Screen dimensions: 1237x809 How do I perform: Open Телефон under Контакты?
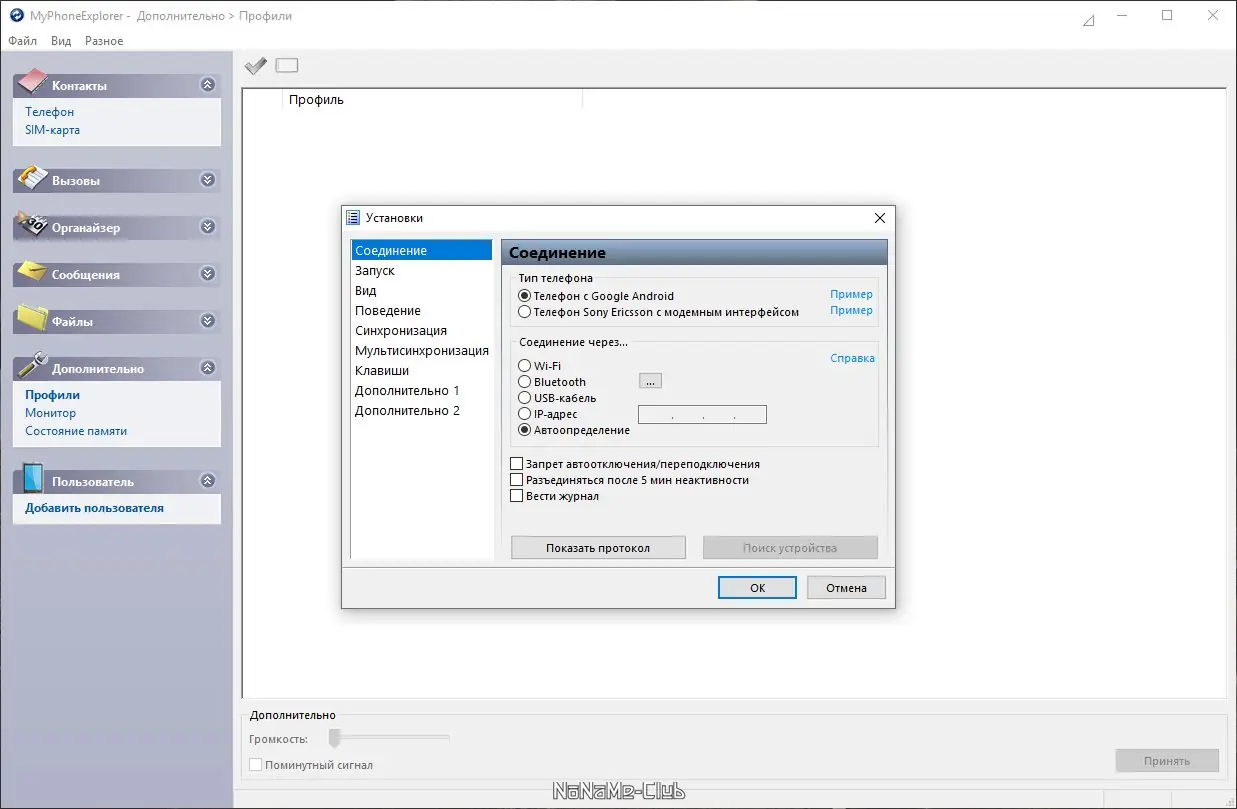[50, 112]
